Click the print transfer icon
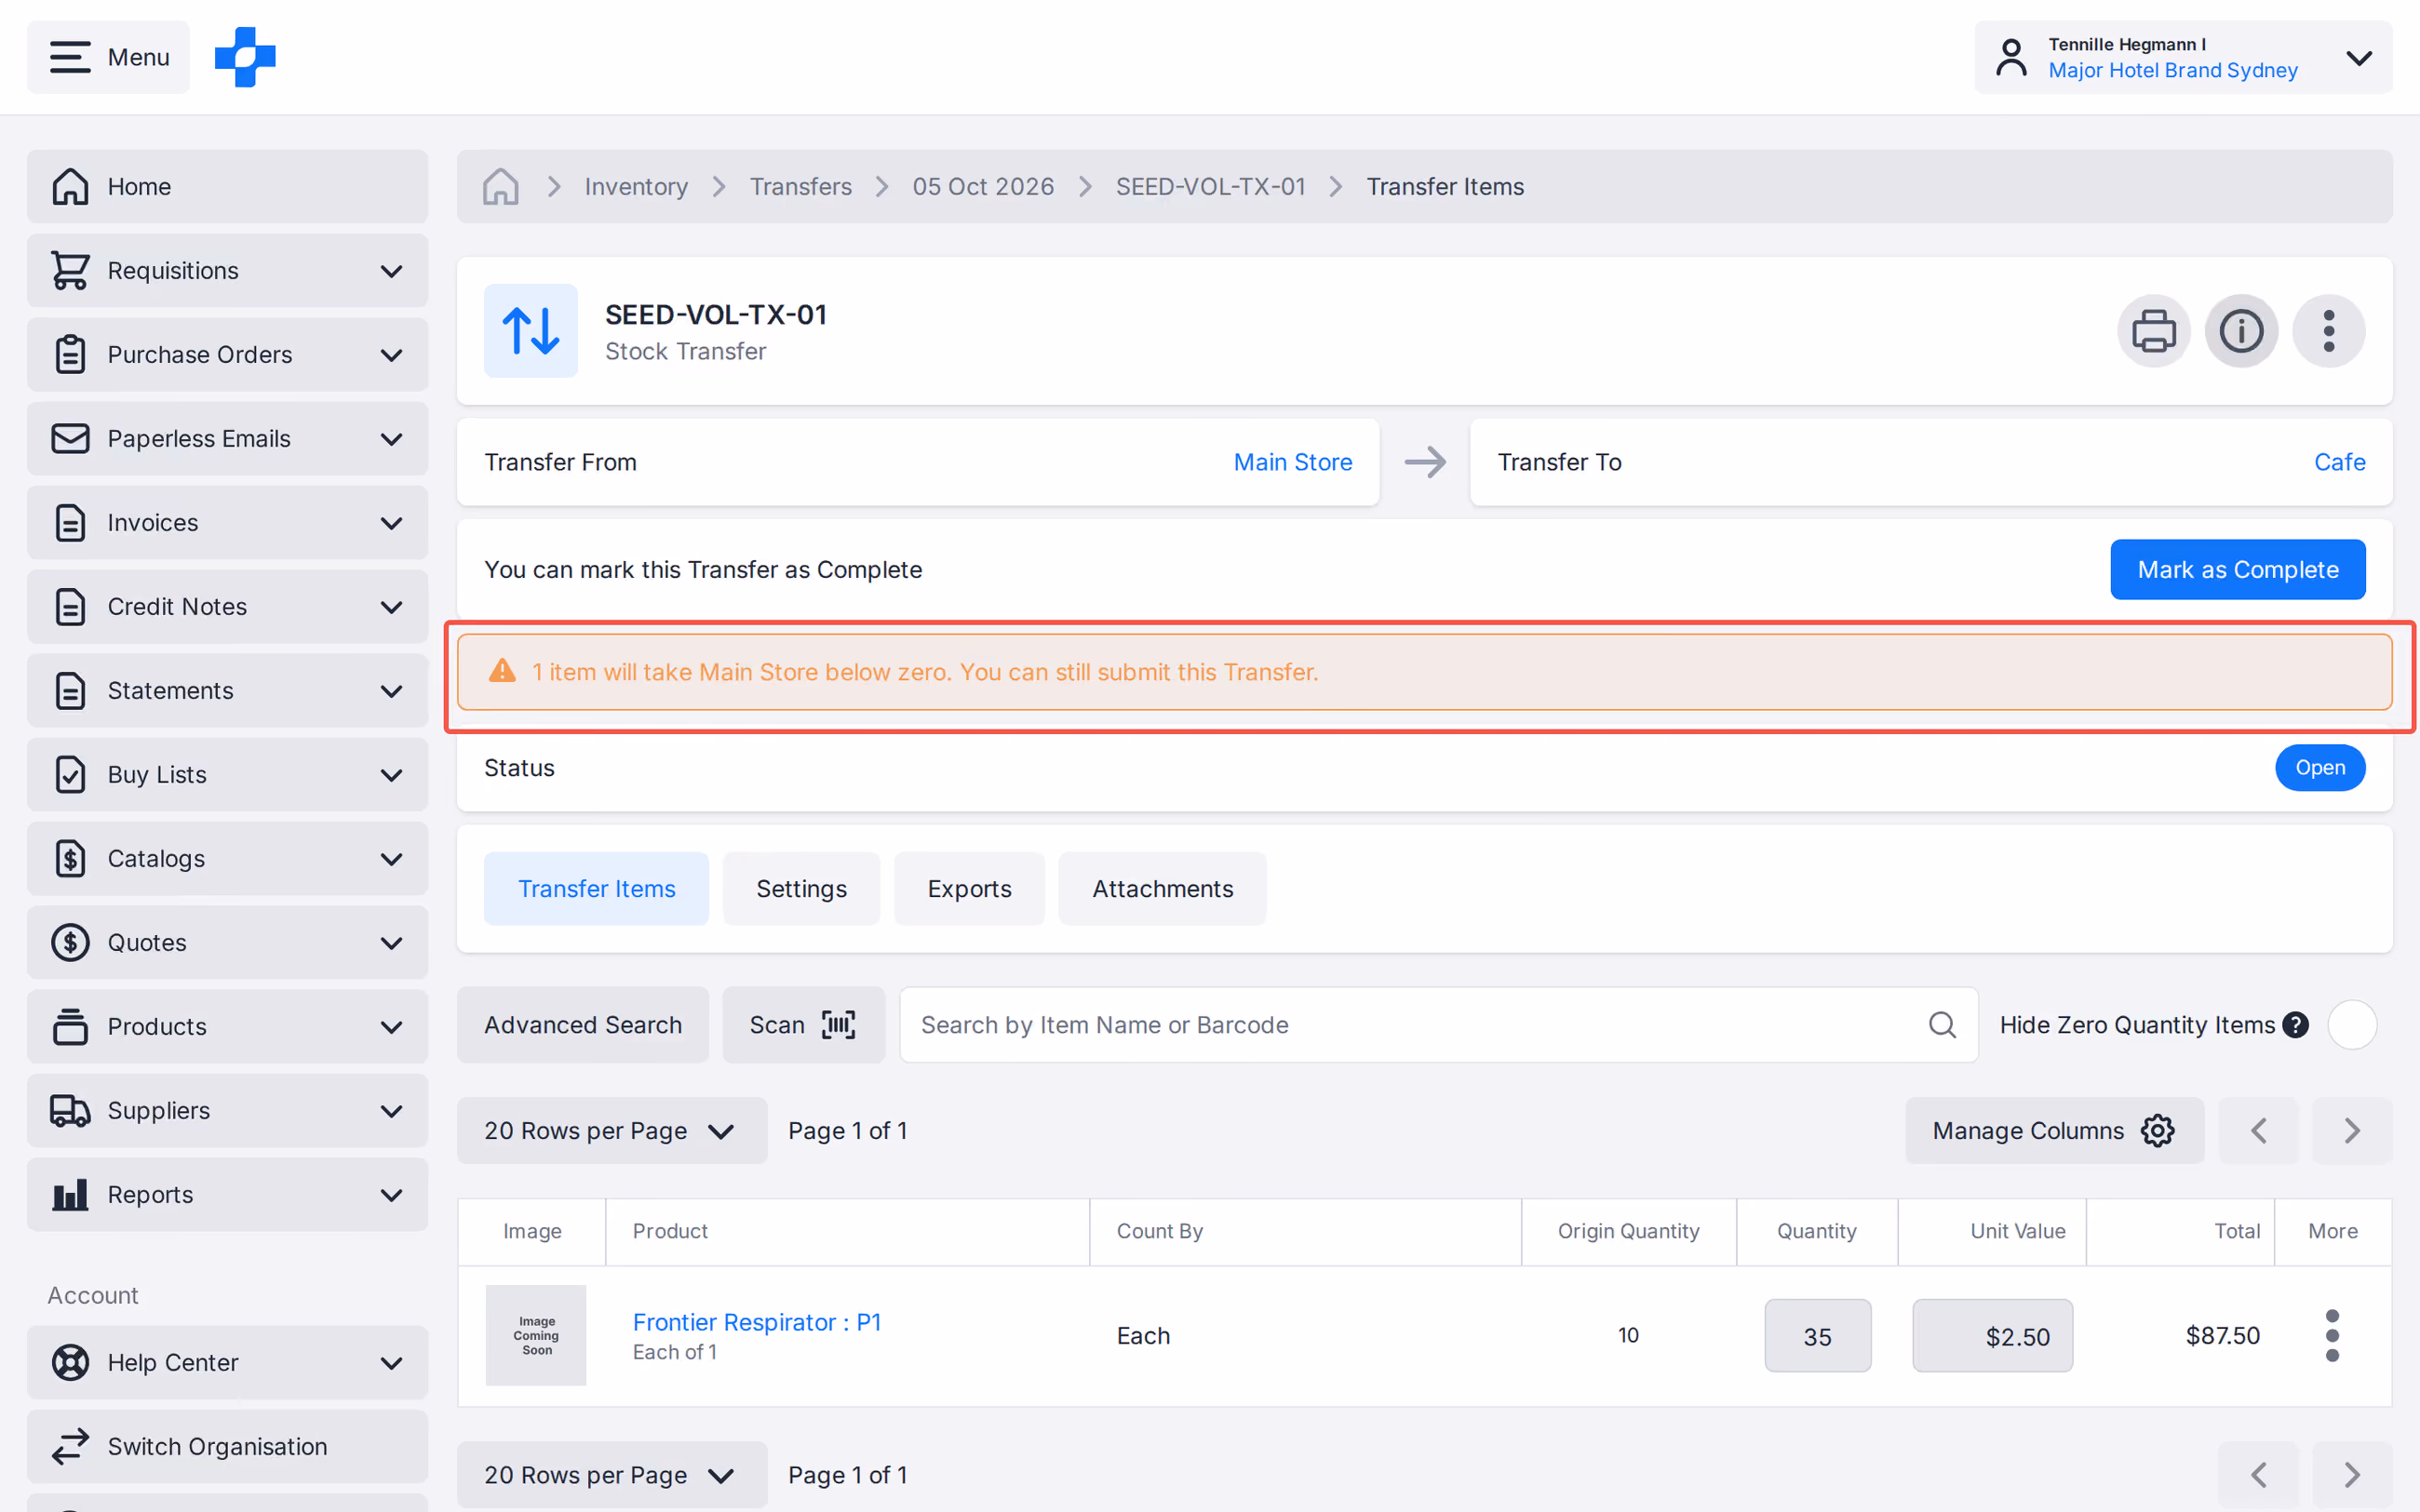Image resolution: width=2420 pixels, height=1512 pixels. coord(2153,331)
